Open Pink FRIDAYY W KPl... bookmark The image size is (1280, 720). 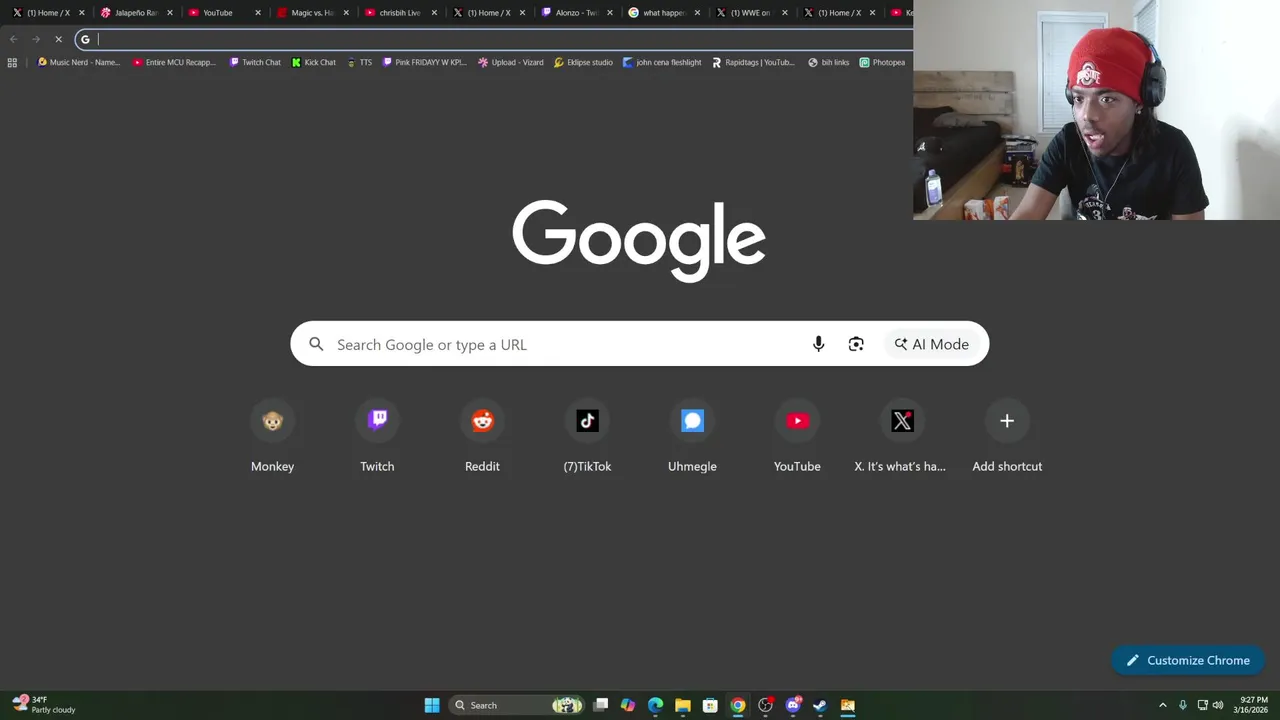pyautogui.click(x=425, y=62)
